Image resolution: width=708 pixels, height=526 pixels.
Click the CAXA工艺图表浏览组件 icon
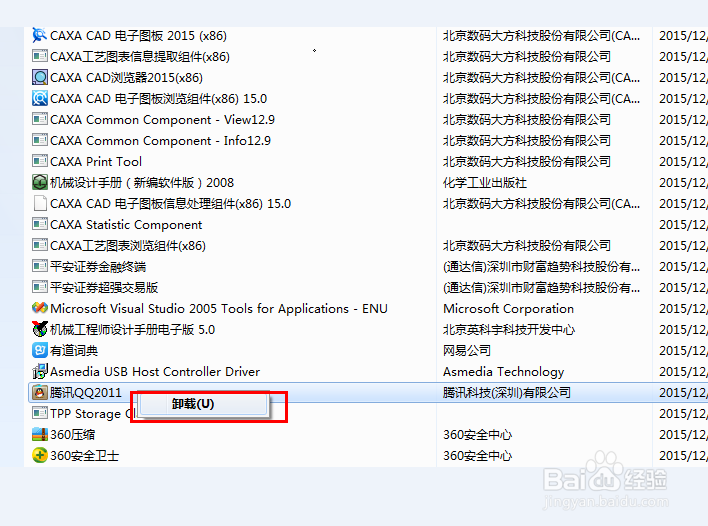pyautogui.click(x=40, y=245)
